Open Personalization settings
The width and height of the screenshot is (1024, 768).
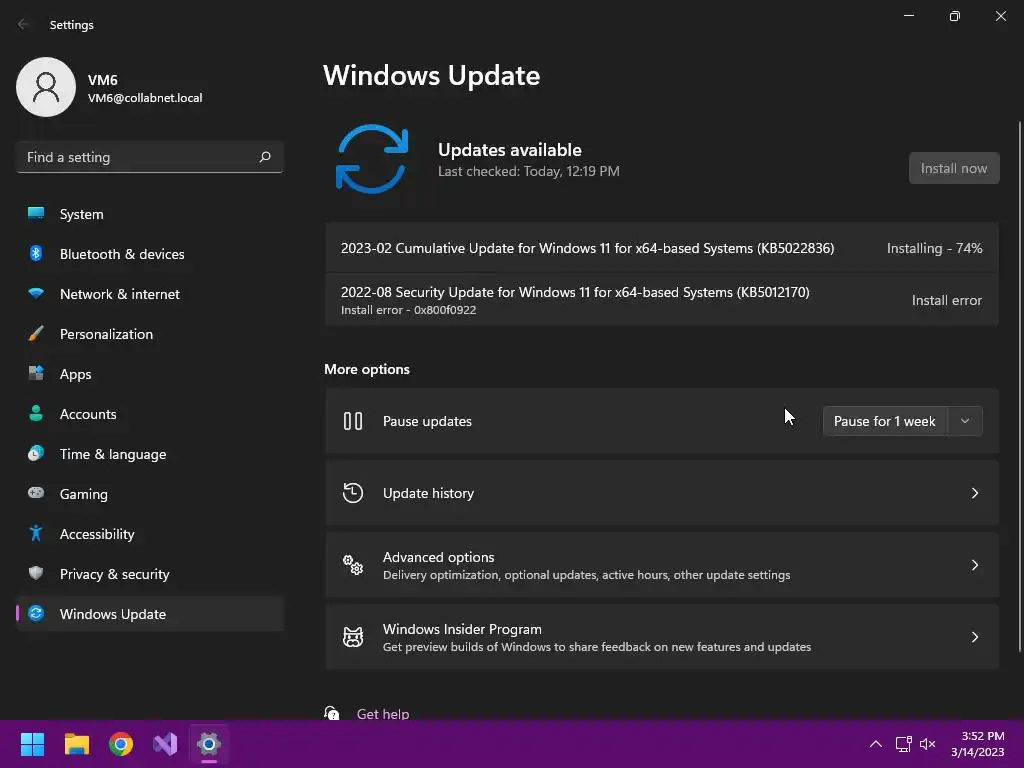tap(150, 334)
